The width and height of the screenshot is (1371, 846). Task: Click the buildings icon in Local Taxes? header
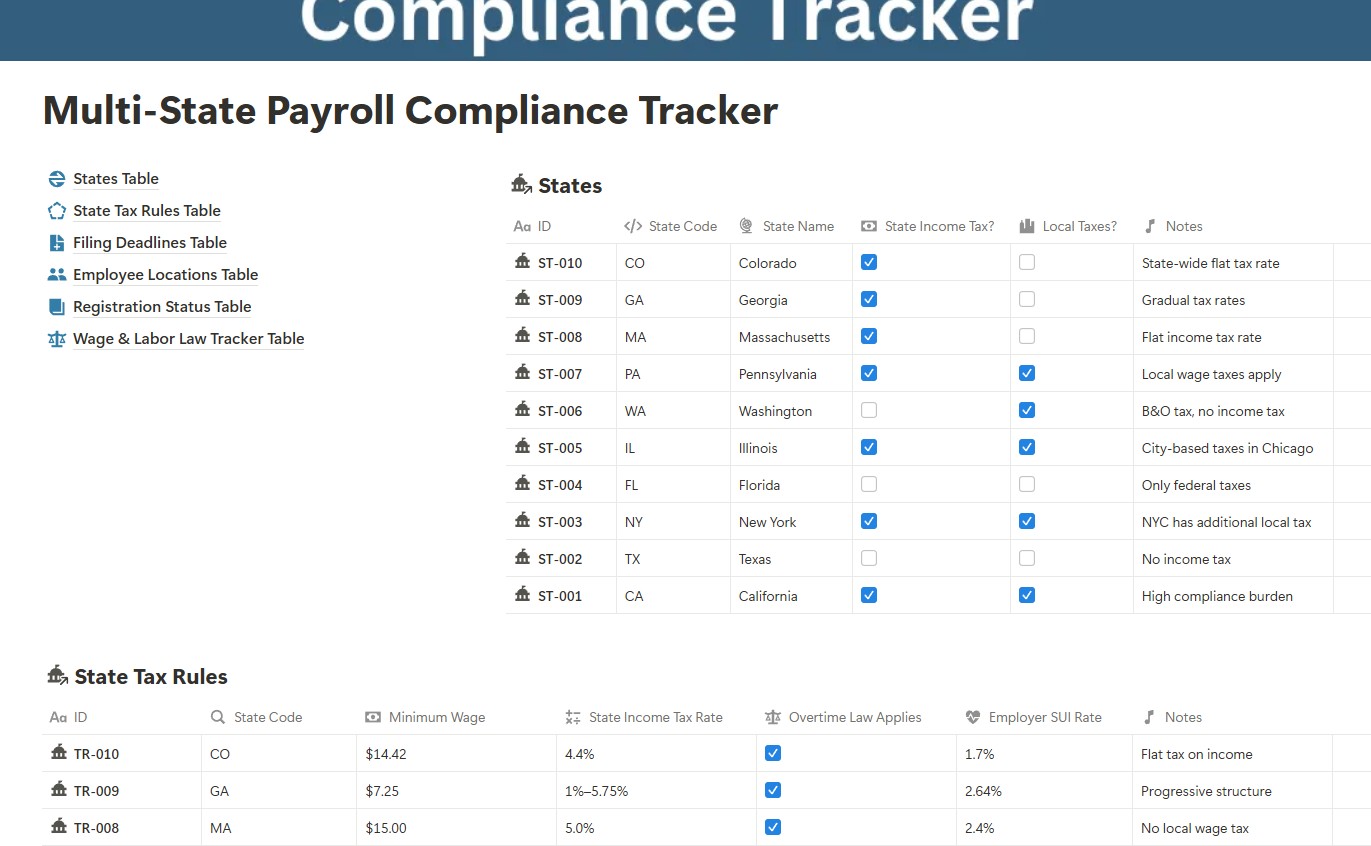[1026, 226]
